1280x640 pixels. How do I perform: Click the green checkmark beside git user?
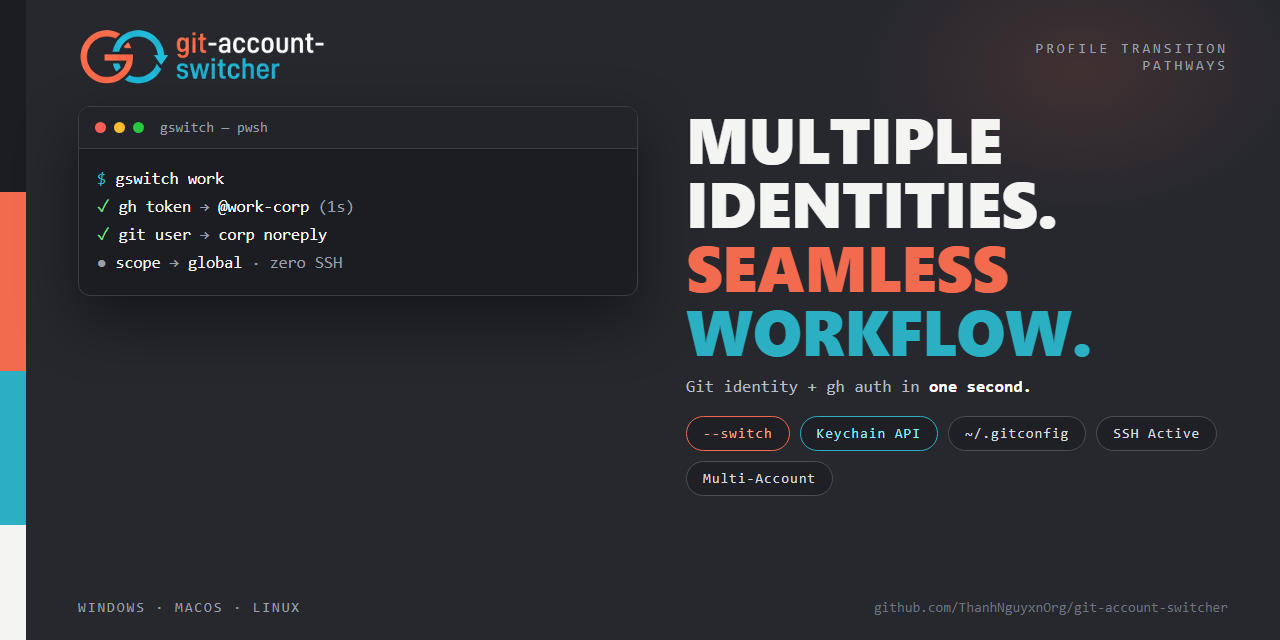[x=102, y=234]
